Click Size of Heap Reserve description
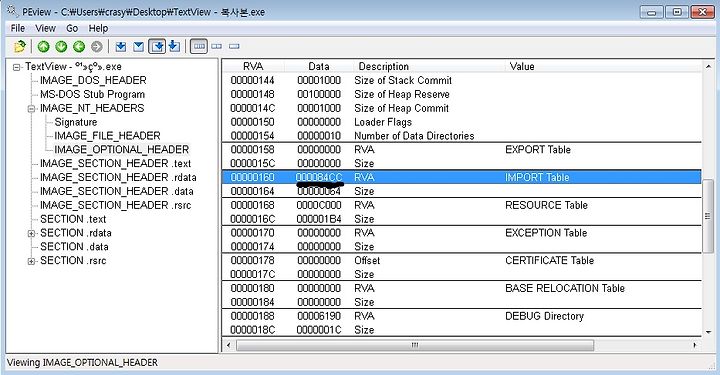The image size is (720, 375). [x=402, y=95]
